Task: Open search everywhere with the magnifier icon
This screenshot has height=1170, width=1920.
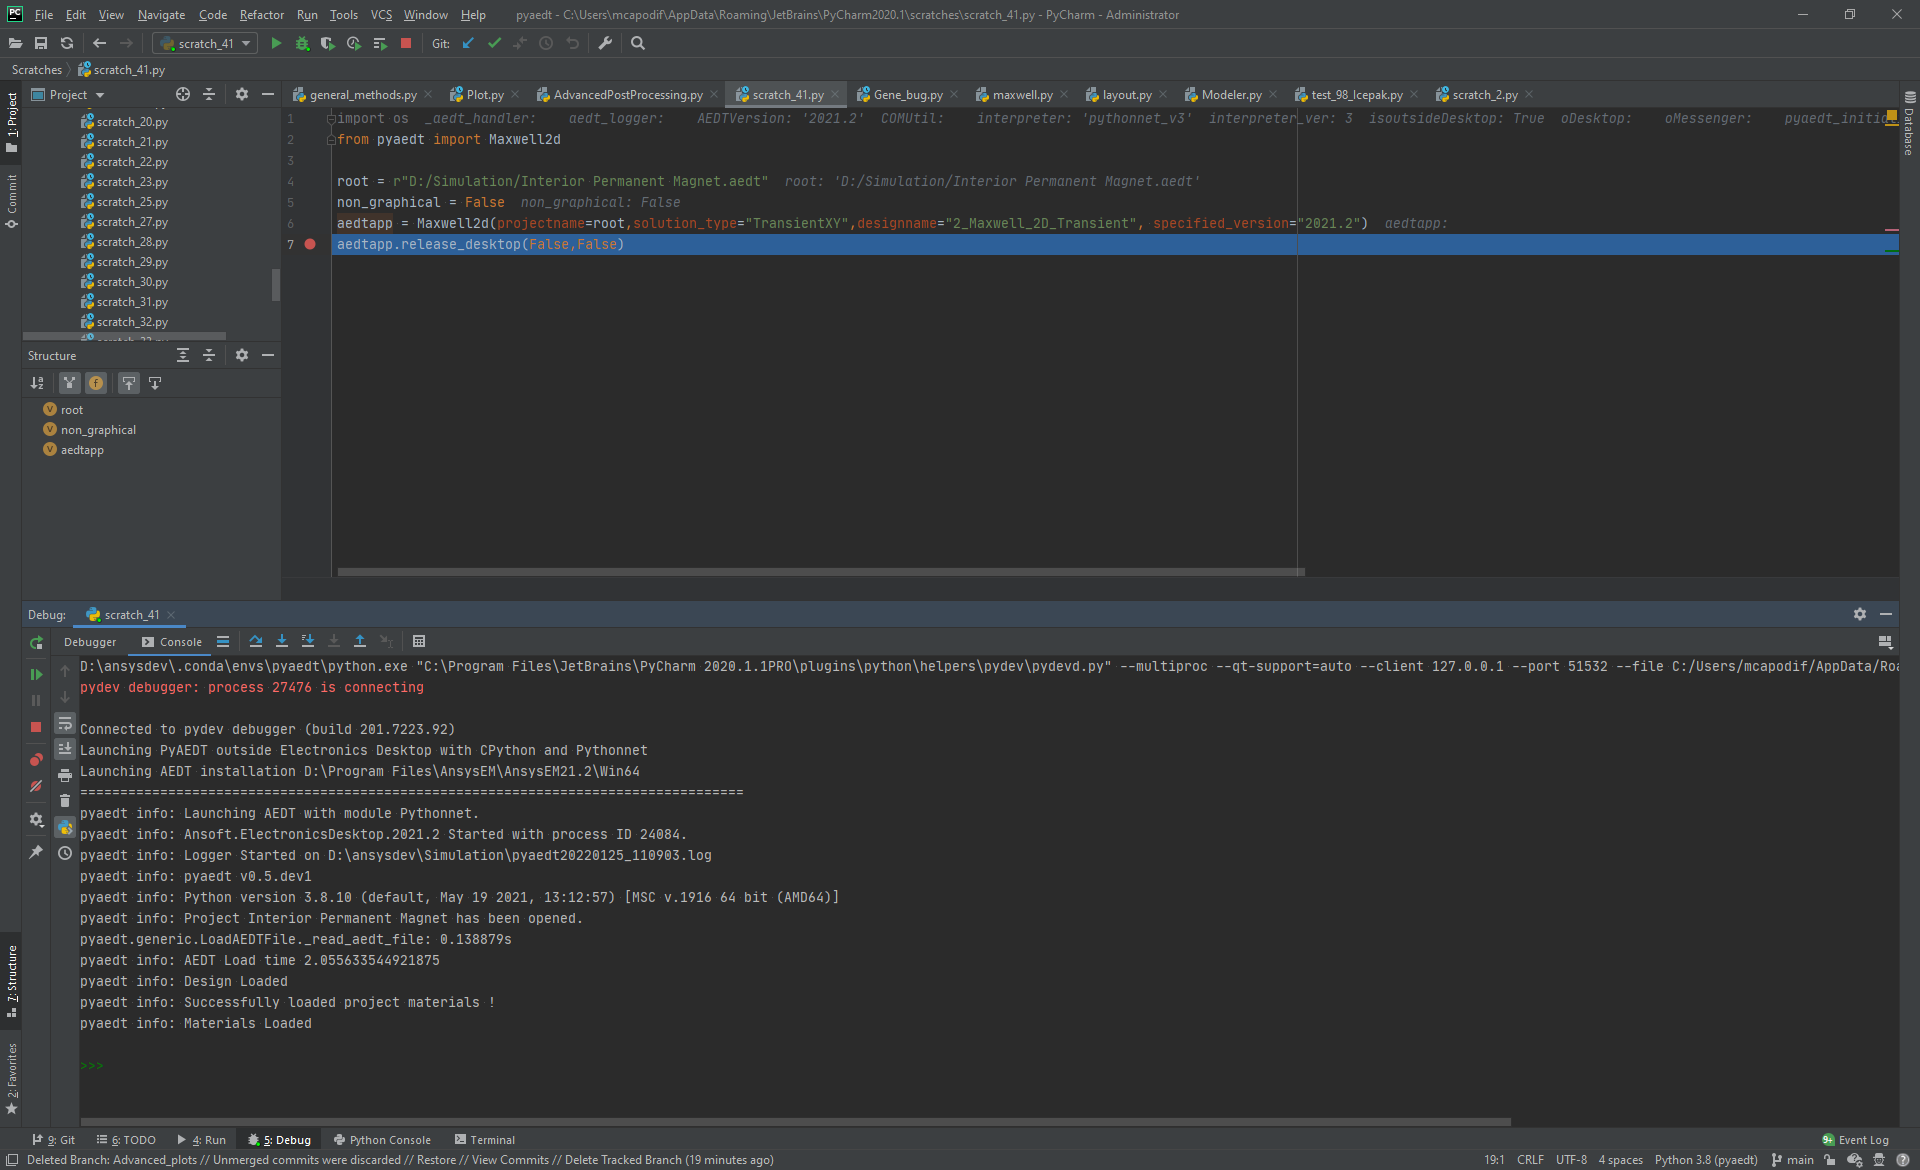Action: click(x=638, y=43)
